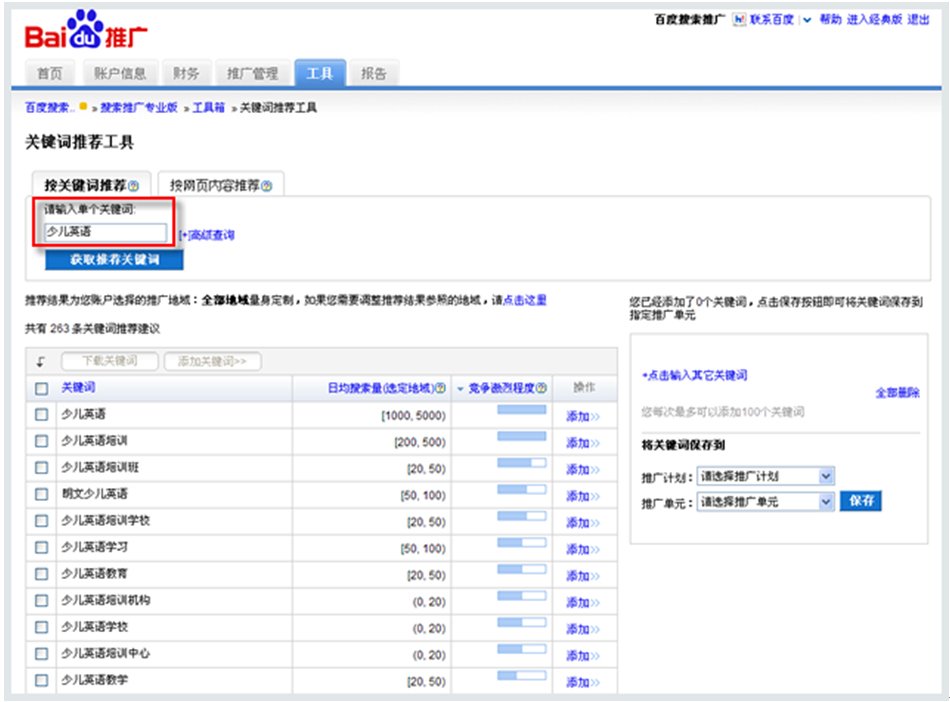Select the 工具 tab

click(320, 73)
